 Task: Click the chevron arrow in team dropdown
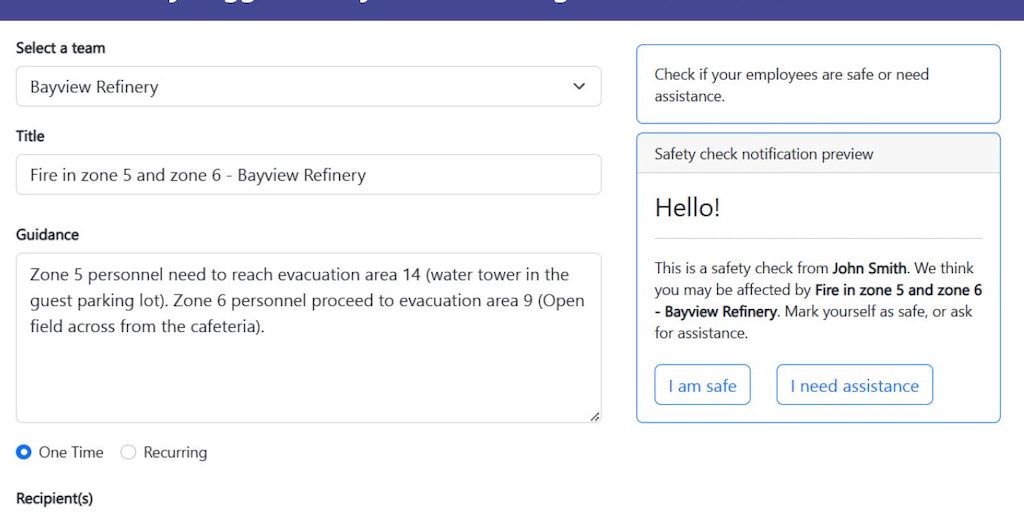pos(579,87)
